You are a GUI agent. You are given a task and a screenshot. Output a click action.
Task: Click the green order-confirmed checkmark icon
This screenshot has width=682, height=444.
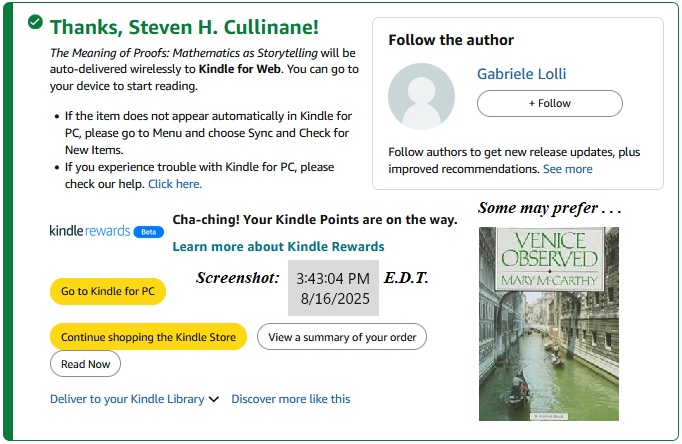pos(36,22)
